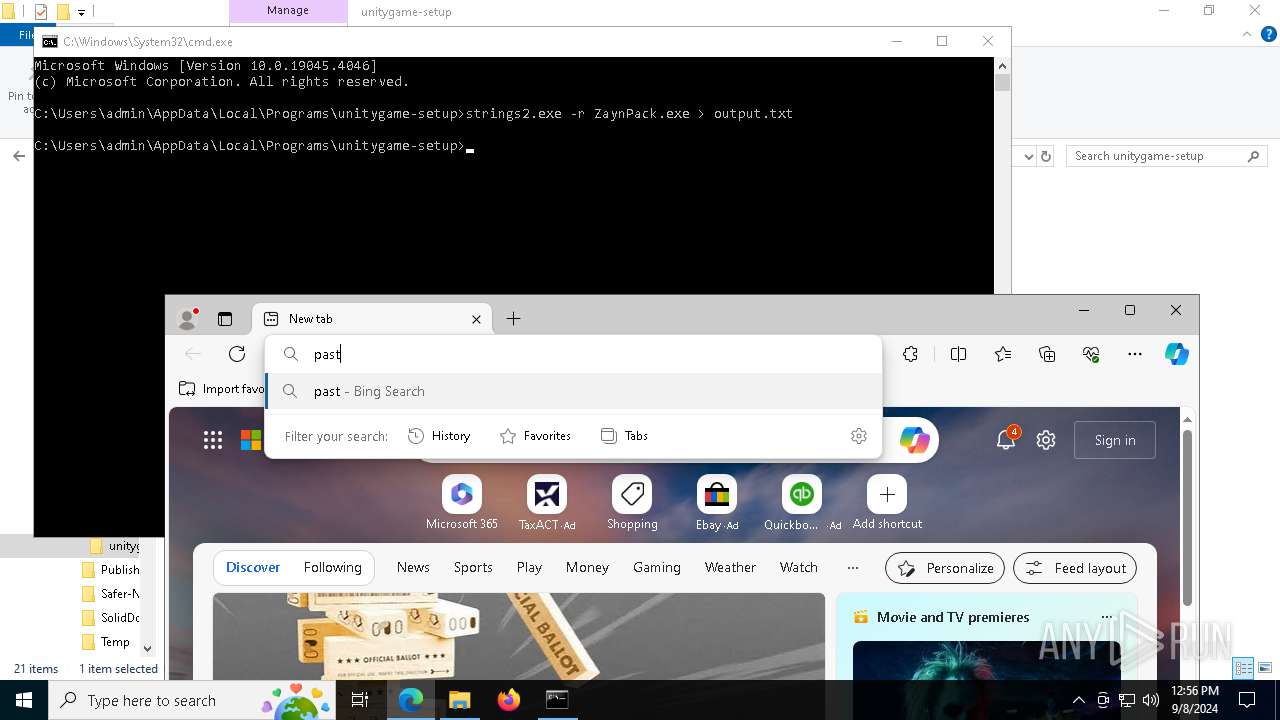Switch to Discover feed tab
The width and height of the screenshot is (1280, 720).
pyautogui.click(x=253, y=567)
